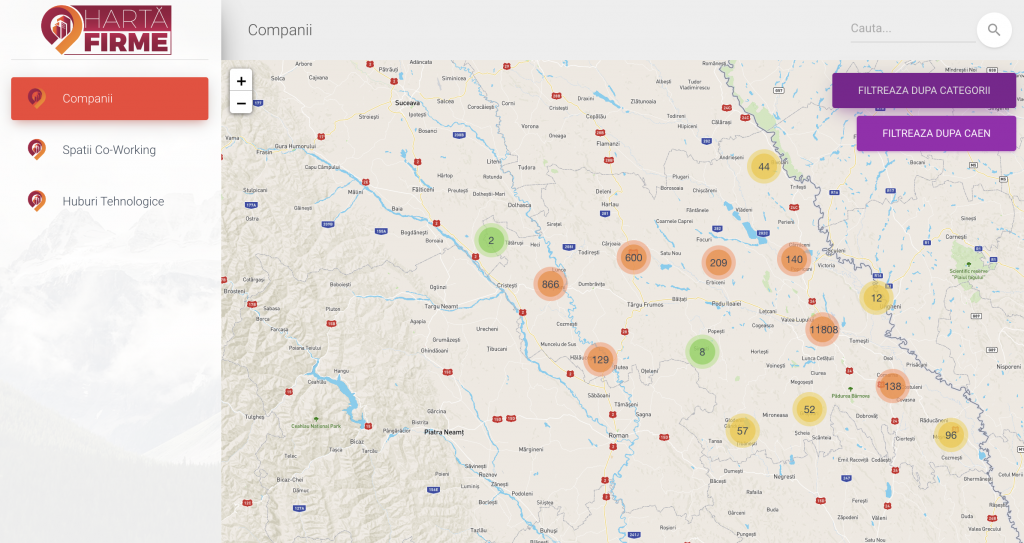Screen dimensions: 1024x543
Task: Click the orange cluster marker labeled 209
Action: click(x=718, y=263)
